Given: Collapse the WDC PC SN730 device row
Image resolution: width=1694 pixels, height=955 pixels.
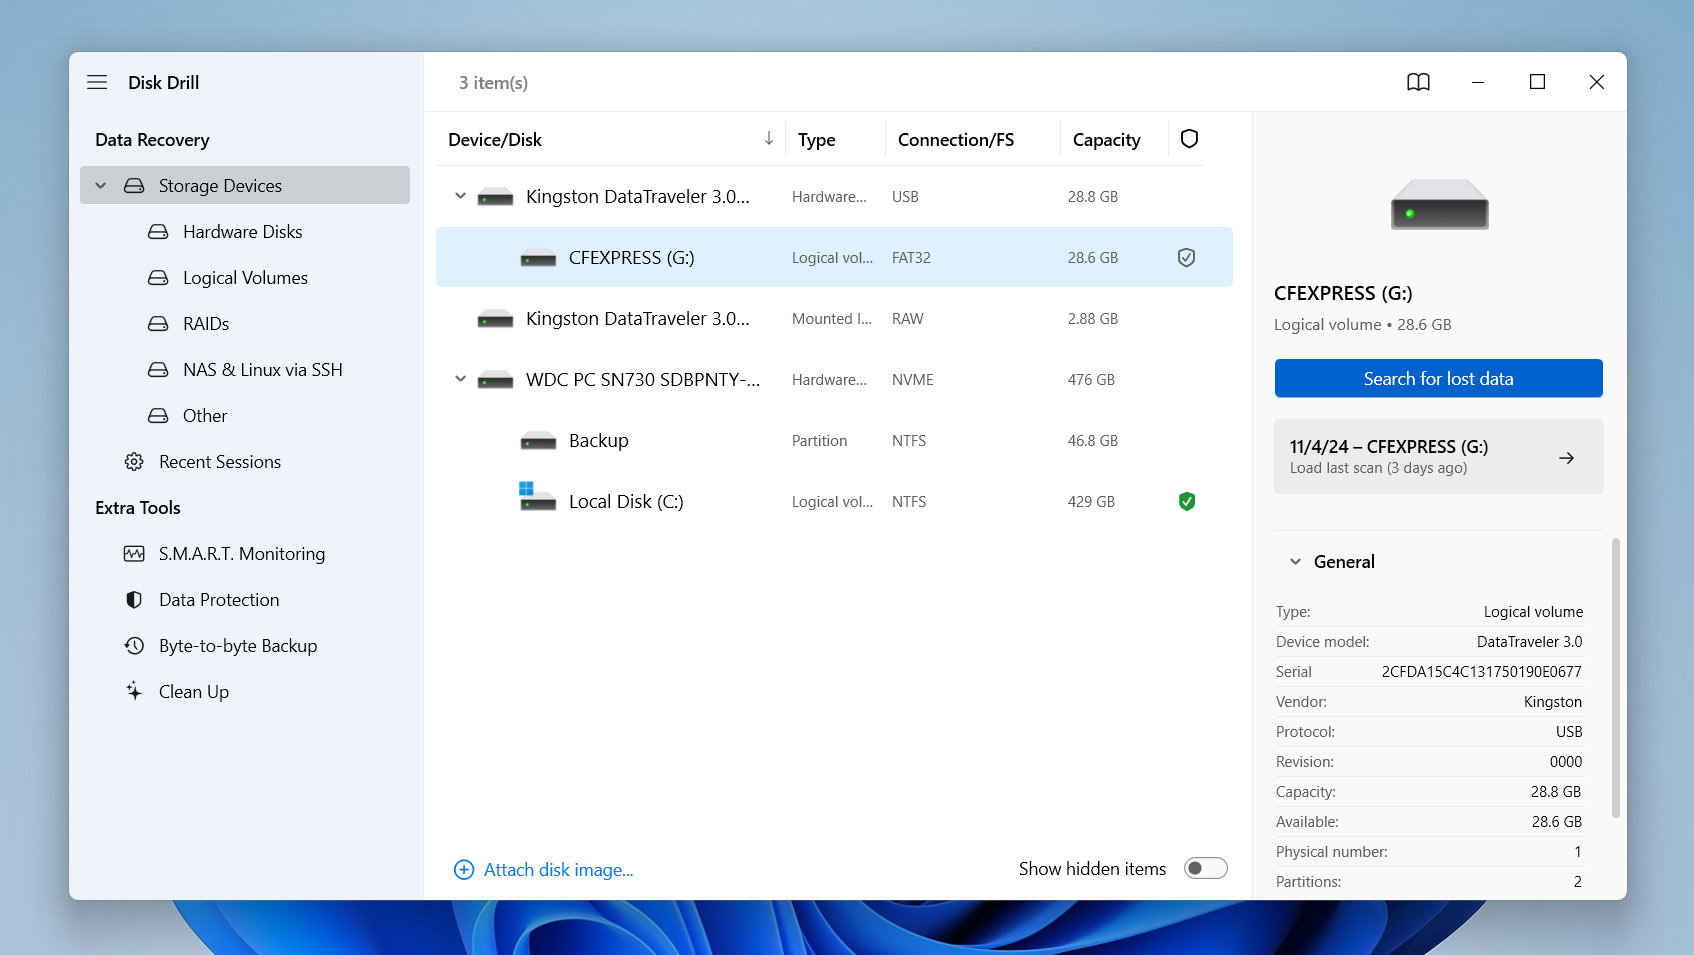Looking at the screenshot, I should pos(460,379).
